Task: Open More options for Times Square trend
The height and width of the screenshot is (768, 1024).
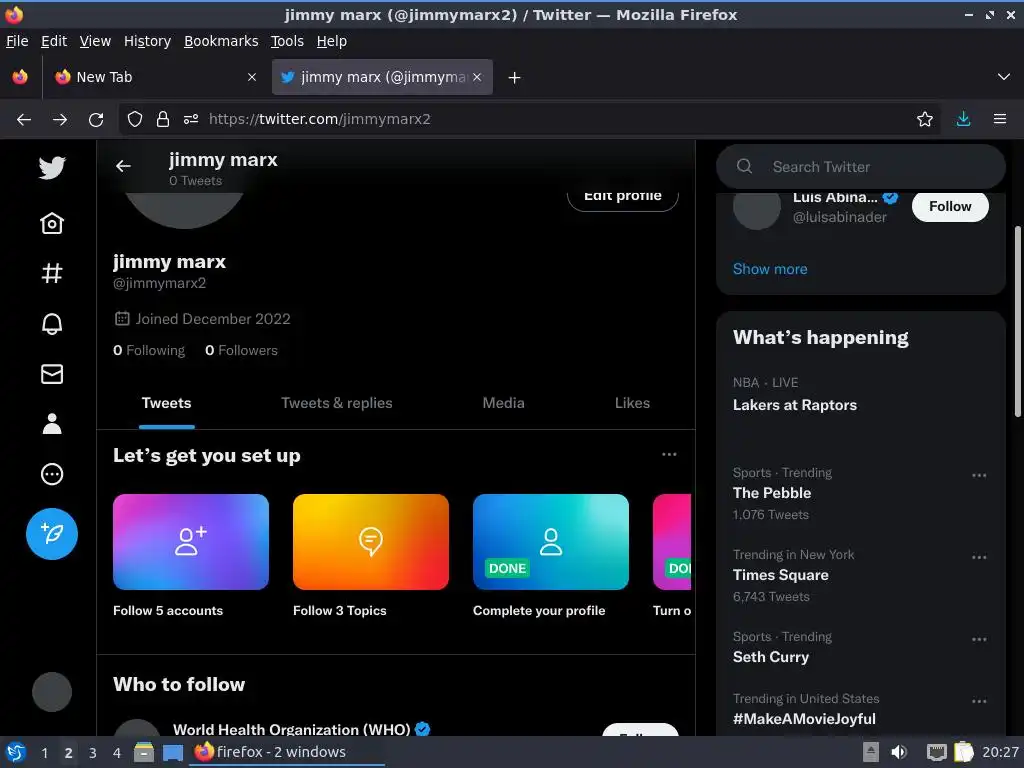Action: point(979,558)
